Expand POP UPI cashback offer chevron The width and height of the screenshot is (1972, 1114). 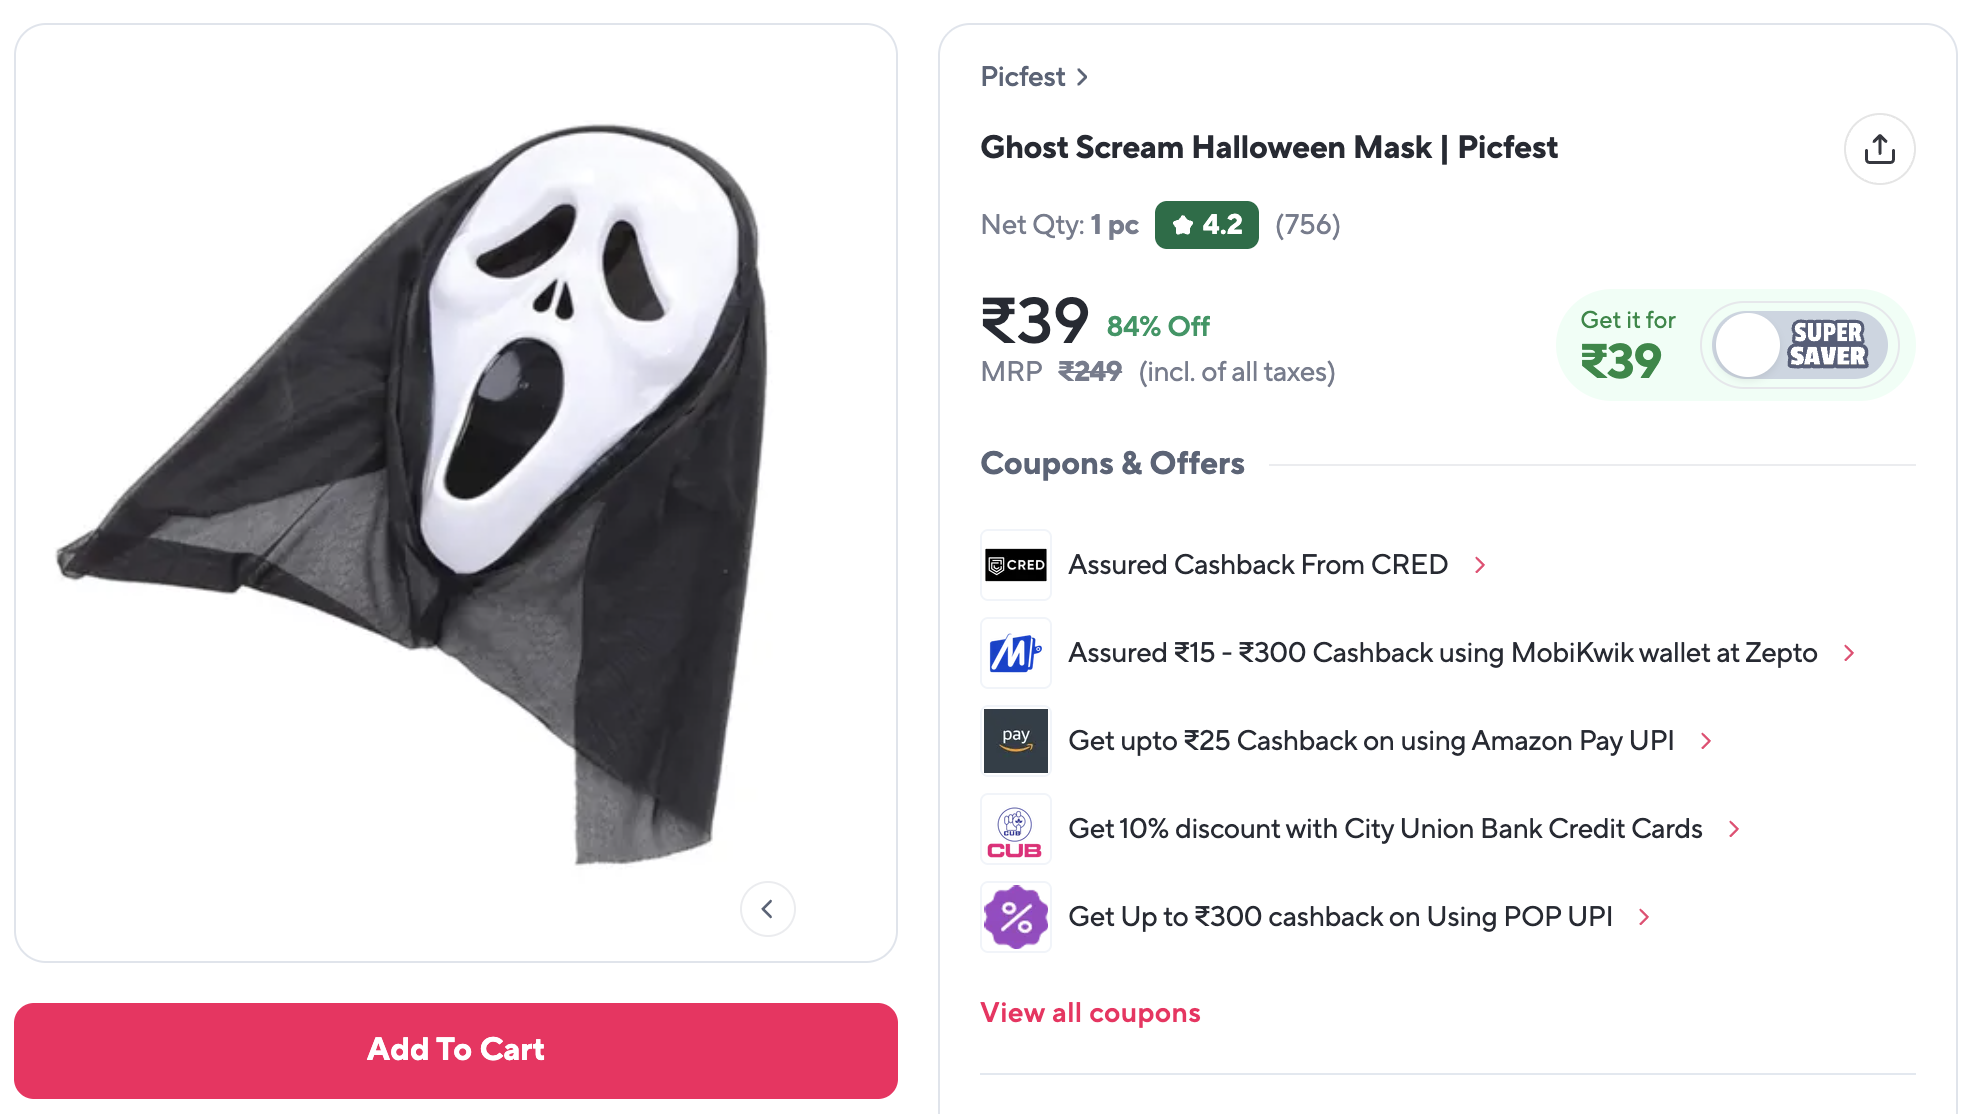pyautogui.click(x=1644, y=917)
